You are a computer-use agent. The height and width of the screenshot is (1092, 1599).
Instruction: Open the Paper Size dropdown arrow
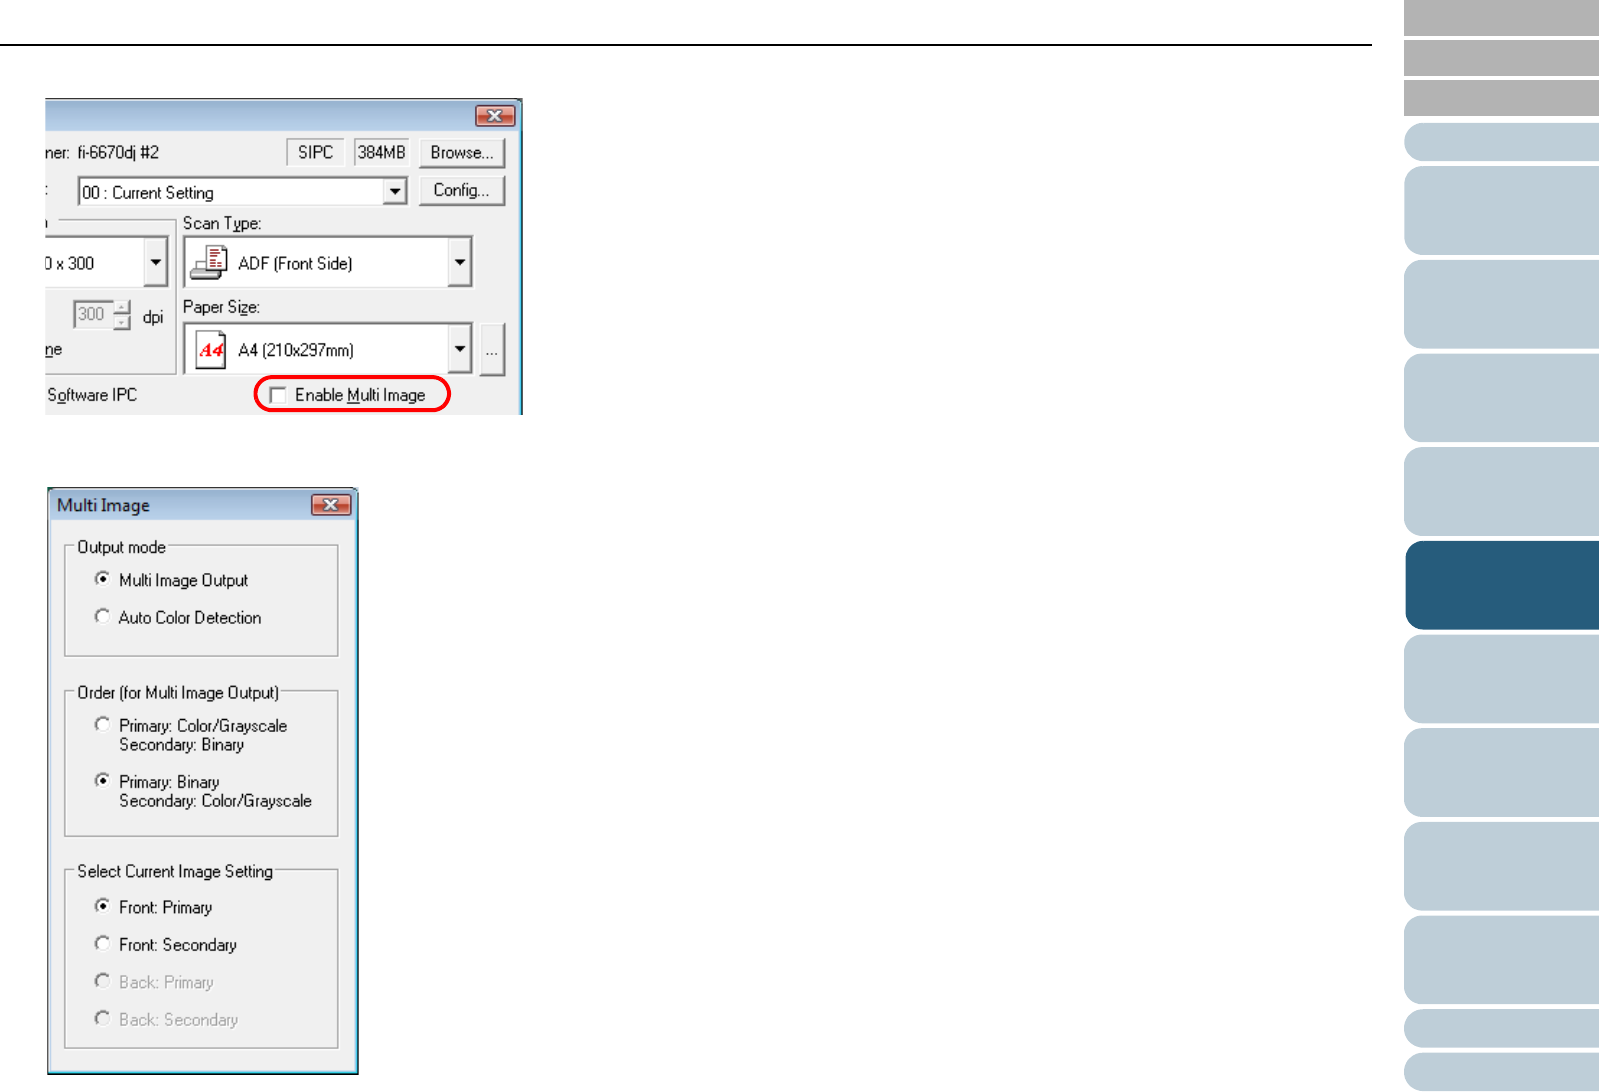(x=459, y=350)
